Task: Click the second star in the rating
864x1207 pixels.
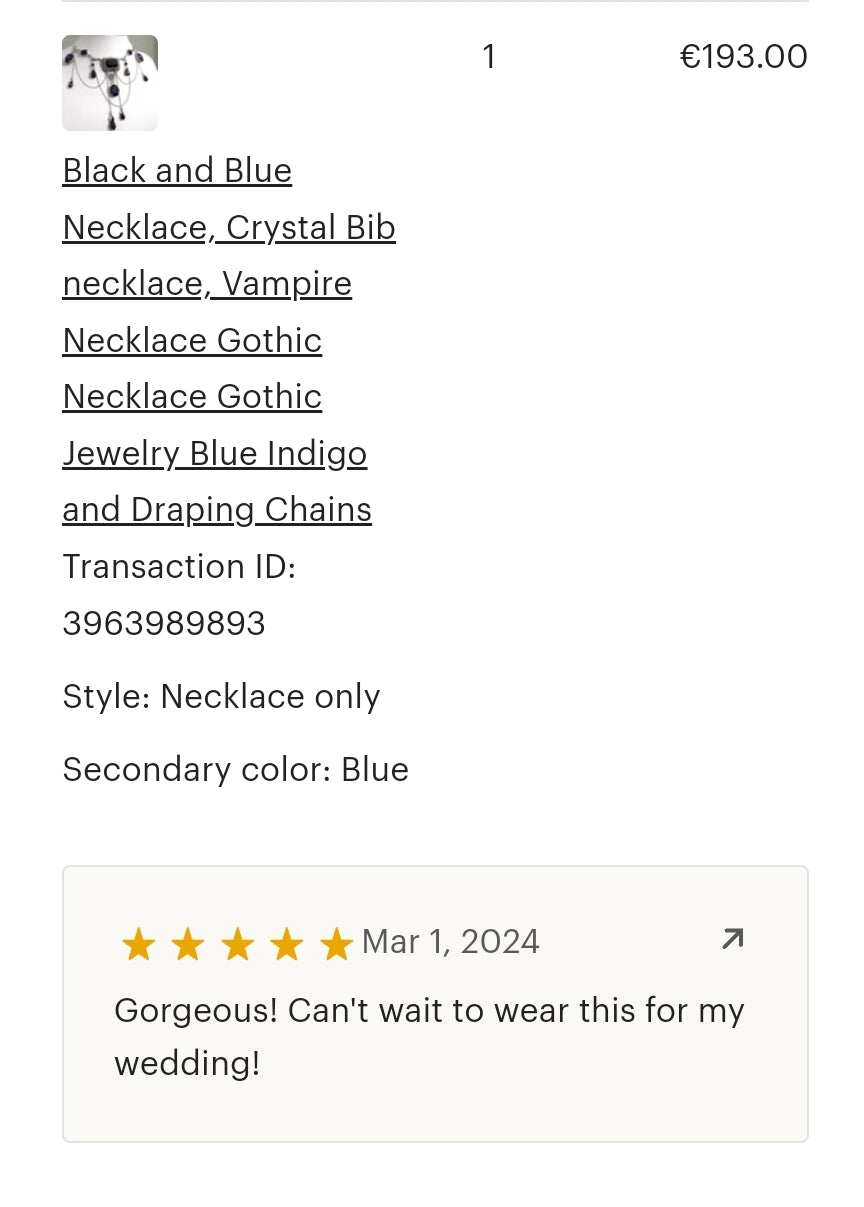Action: [187, 944]
